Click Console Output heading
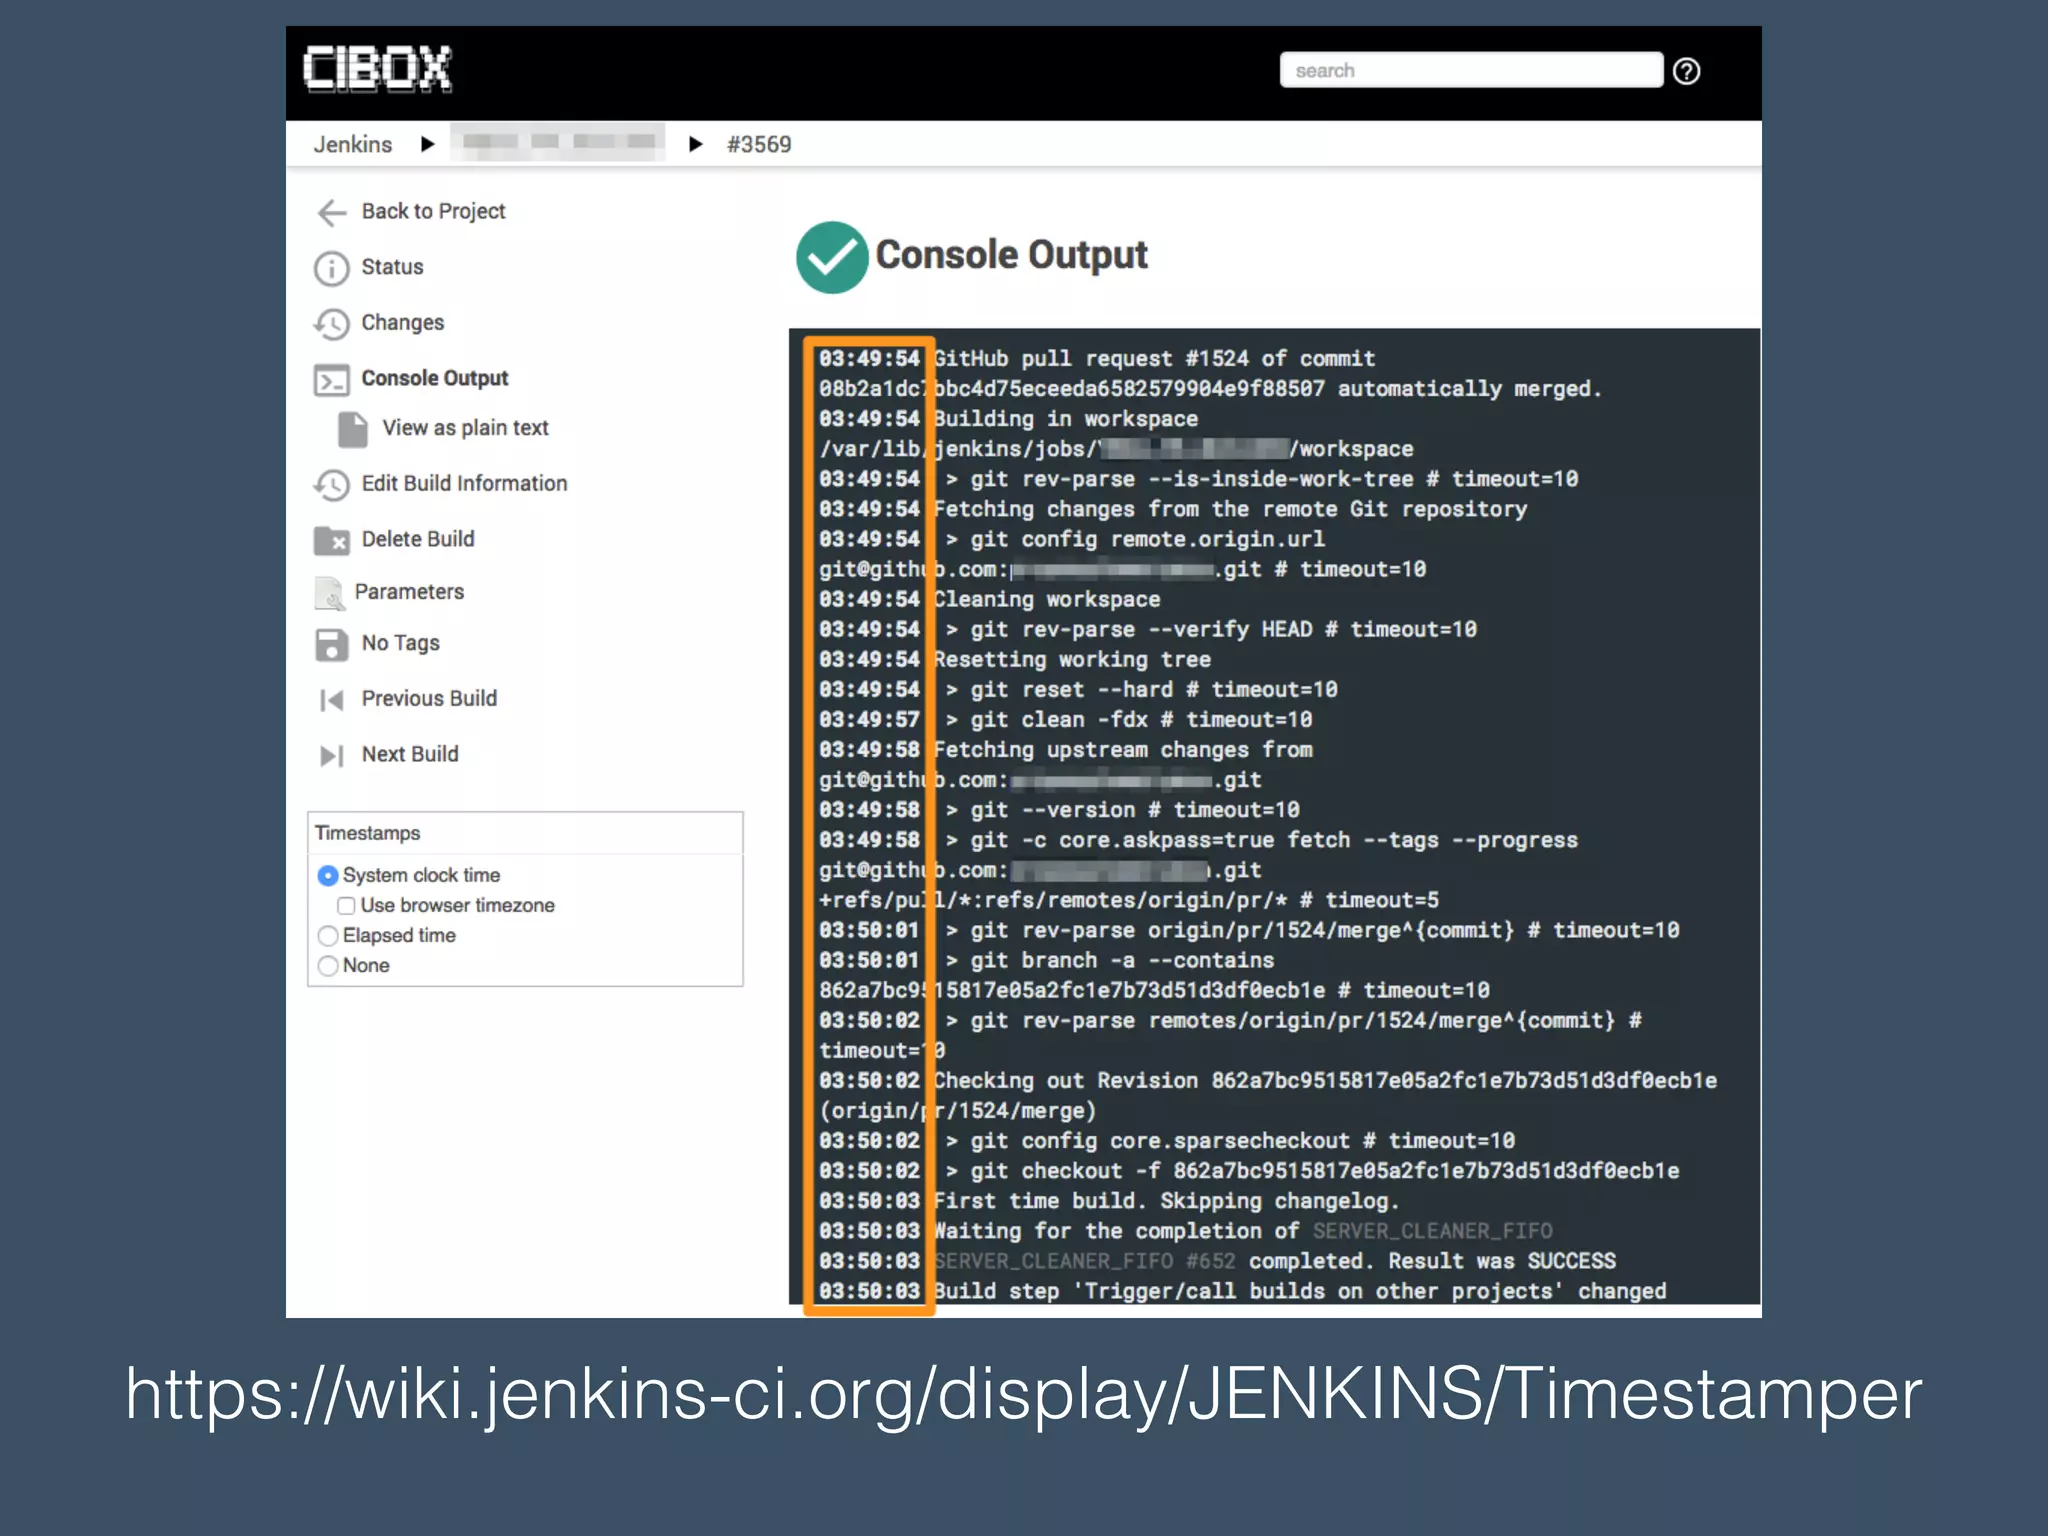Viewport: 2048px width, 1536px height. click(x=1011, y=255)
